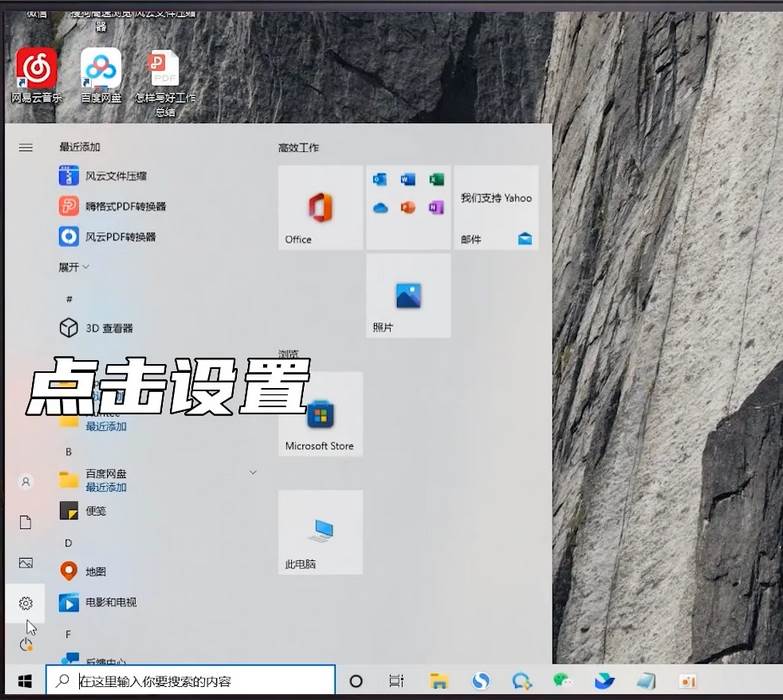The image size is (783, 700).
Task: Open 电影和电视 app
Action: pos(98,602)
